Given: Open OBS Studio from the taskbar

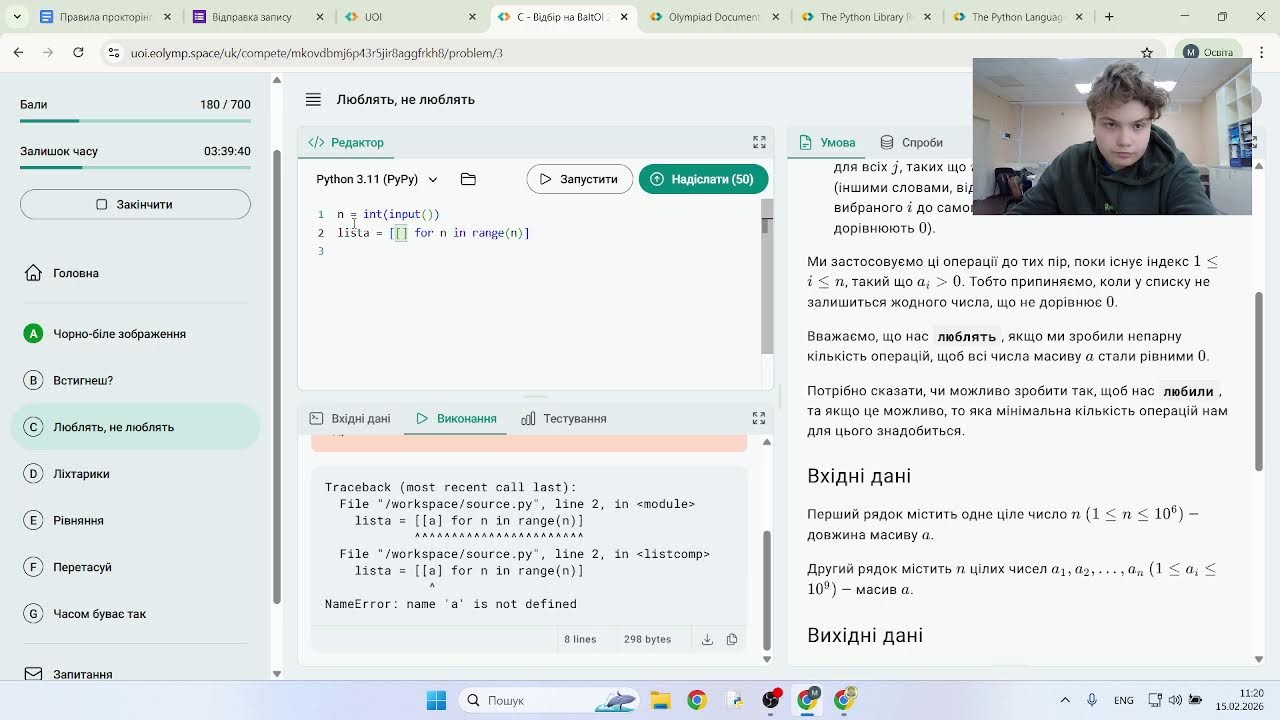Looking at the screenshot, I should click(x=771, y=700).
